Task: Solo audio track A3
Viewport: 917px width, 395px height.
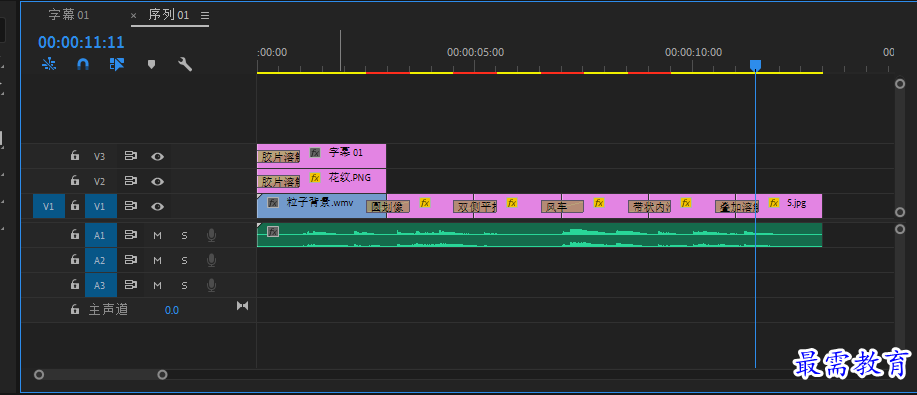Action: point(184,285)
